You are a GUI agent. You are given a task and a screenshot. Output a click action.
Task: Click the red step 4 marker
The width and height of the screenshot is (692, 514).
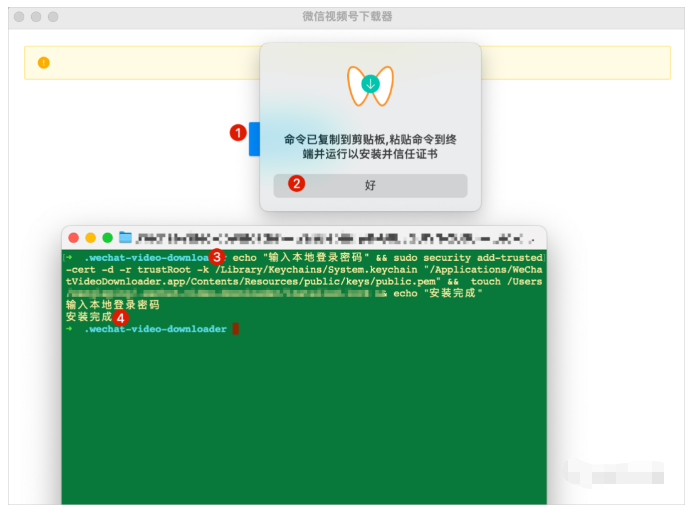point(120,317)
